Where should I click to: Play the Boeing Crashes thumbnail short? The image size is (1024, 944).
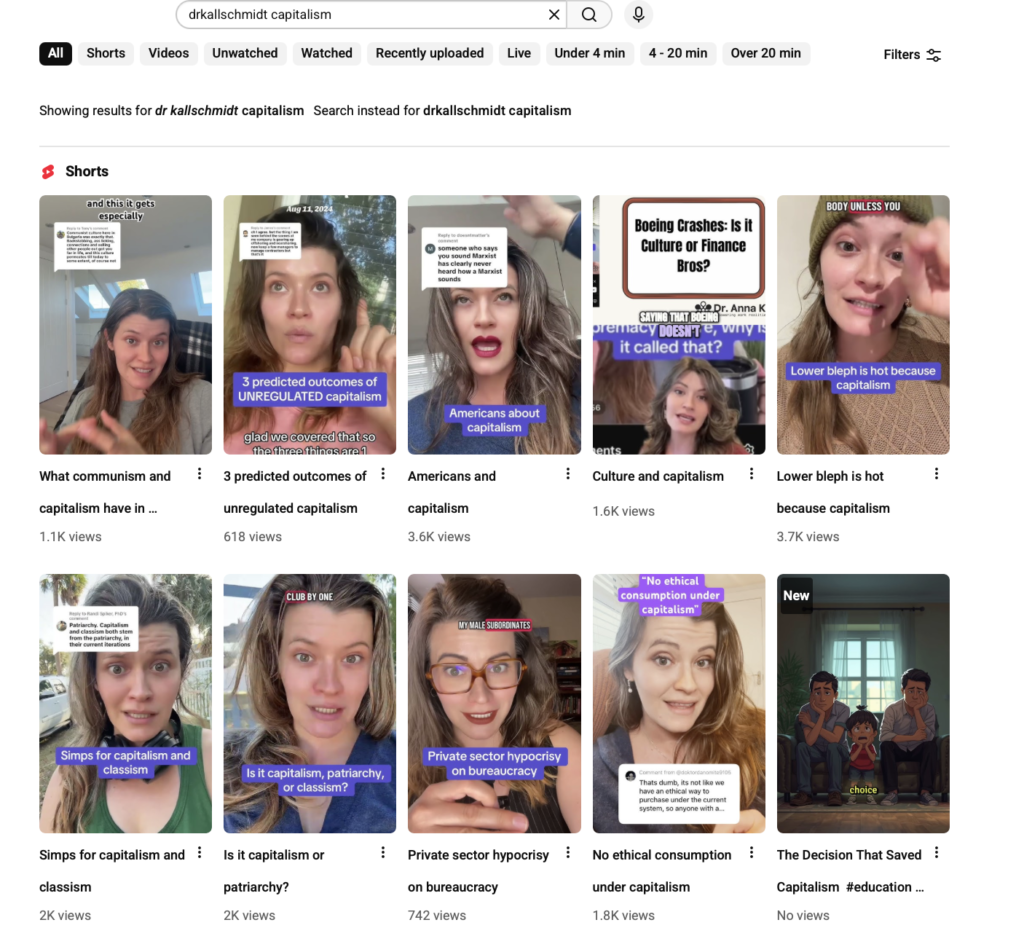coord(678,324)
